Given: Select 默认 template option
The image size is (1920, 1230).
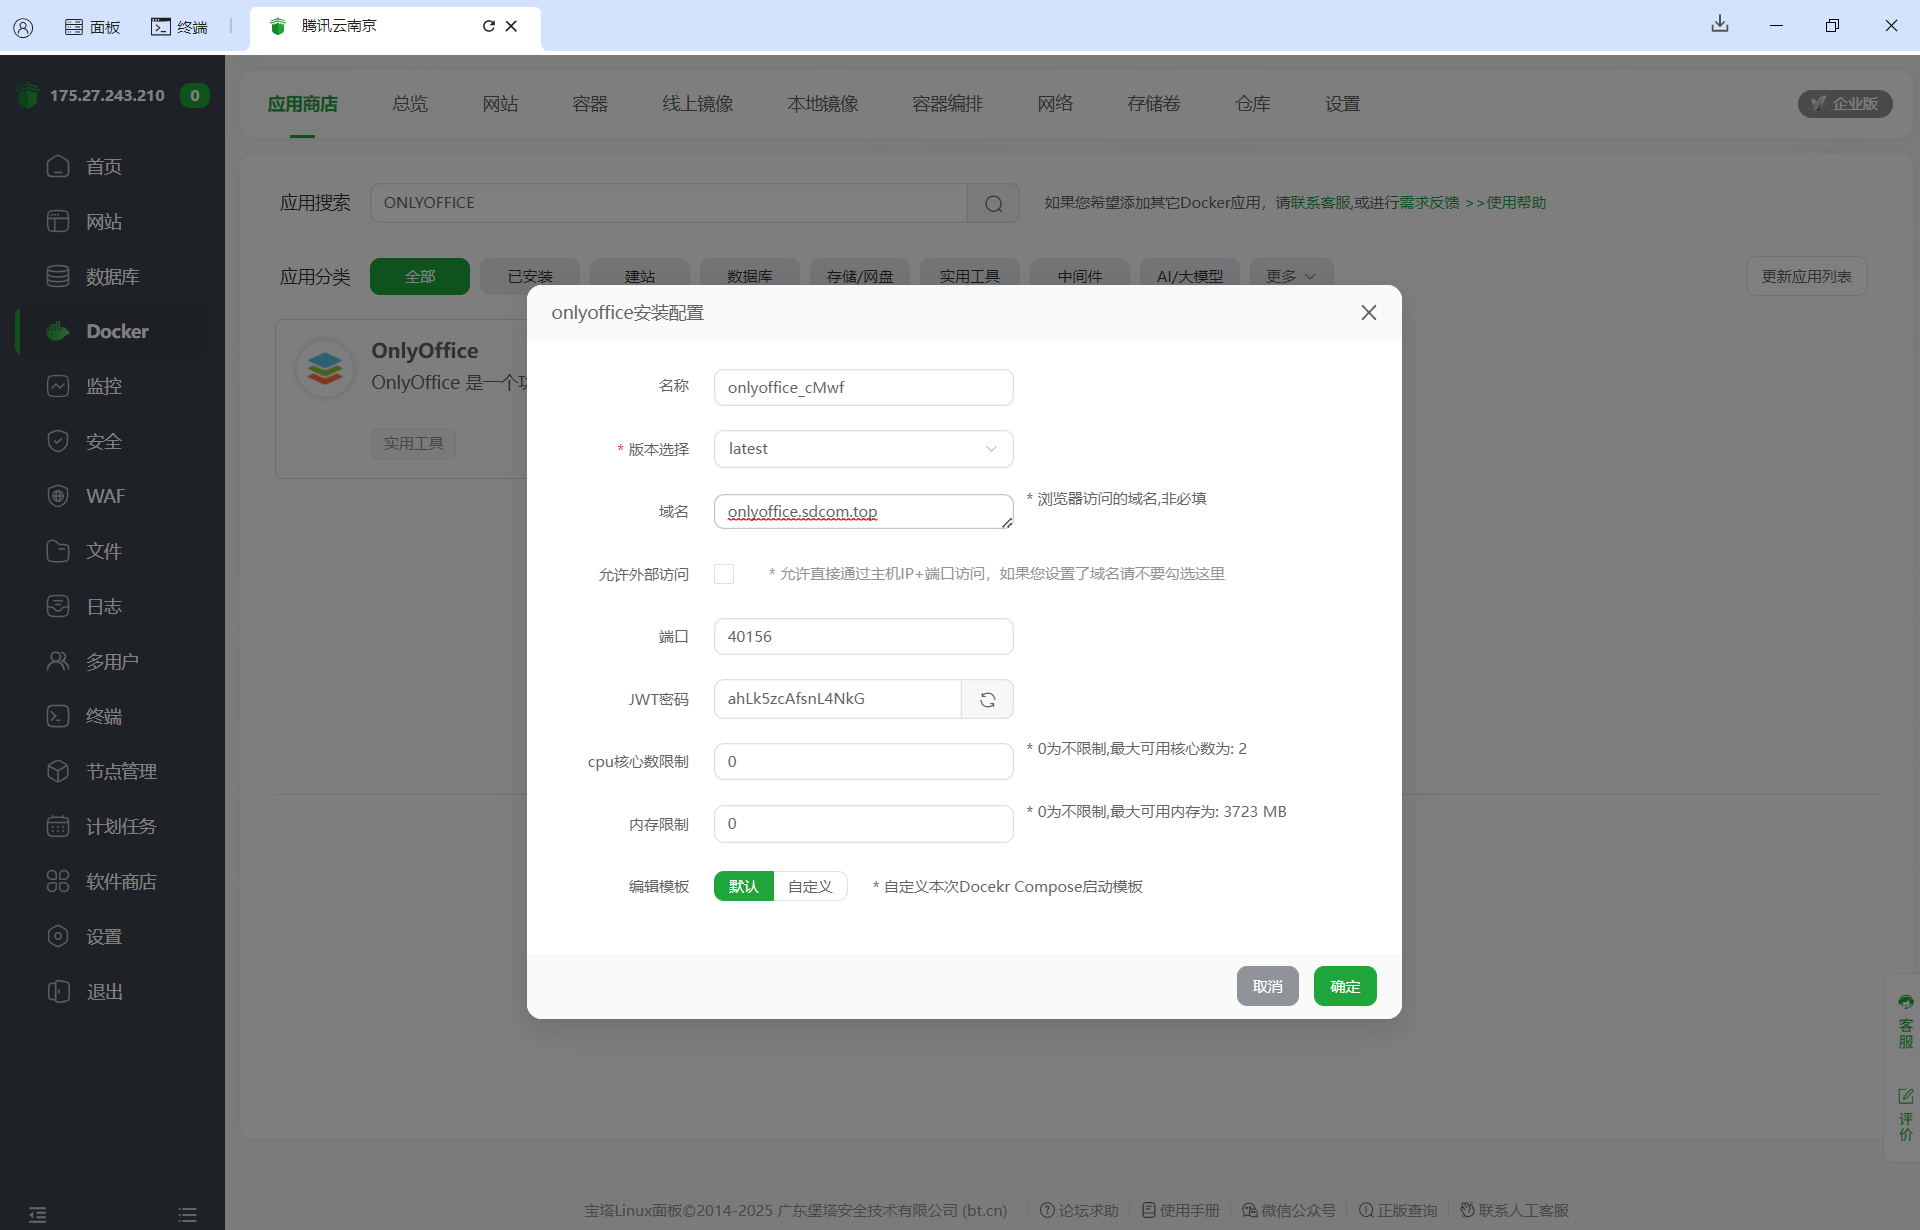Looking at the screenshot, I should click(x=743, y=886).
